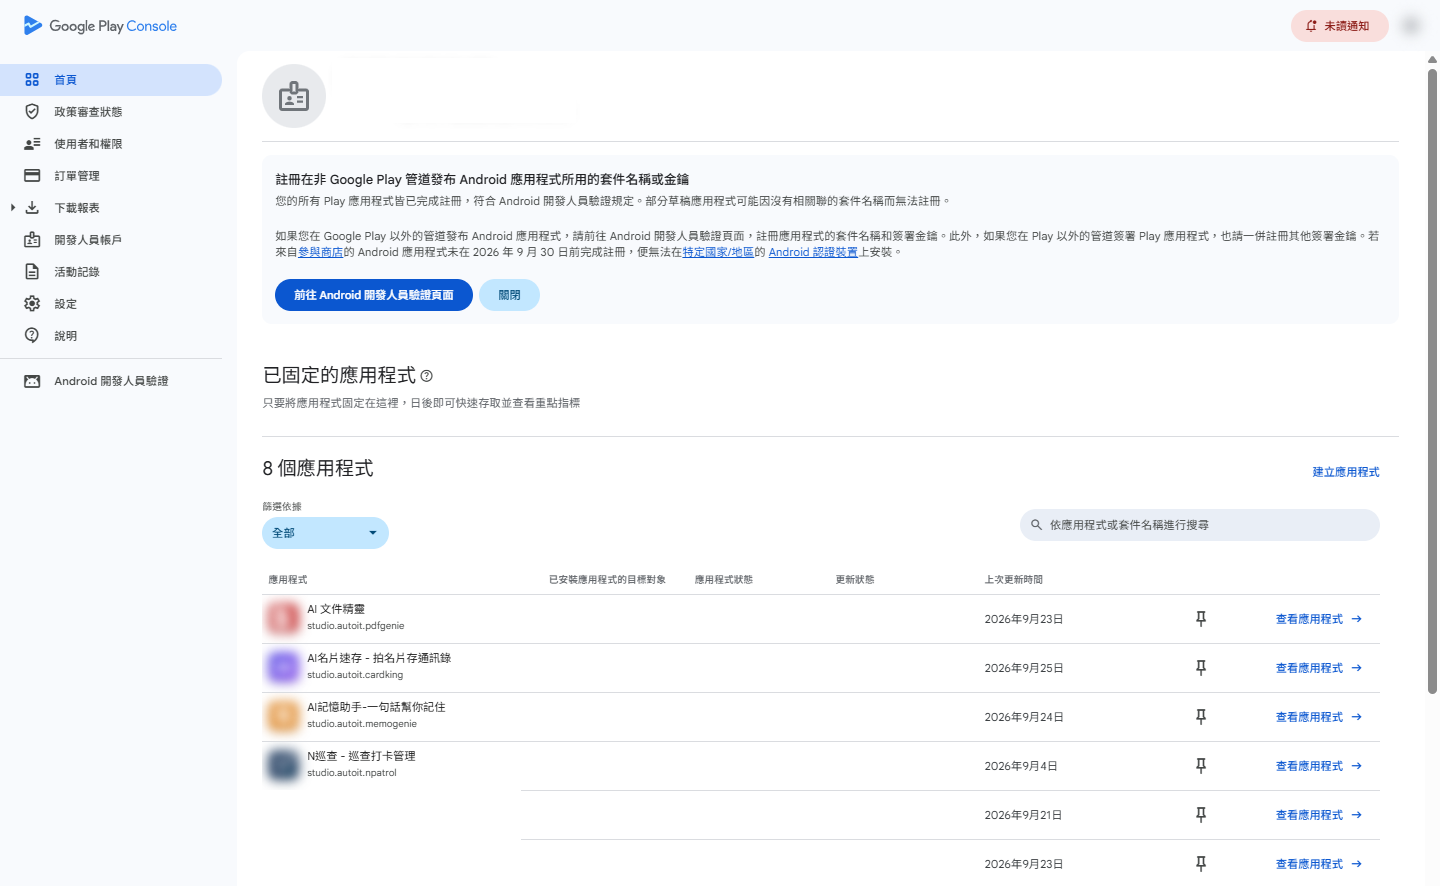
Task: Dismiss the notice with 關閉 button
Action: (509, 295)
